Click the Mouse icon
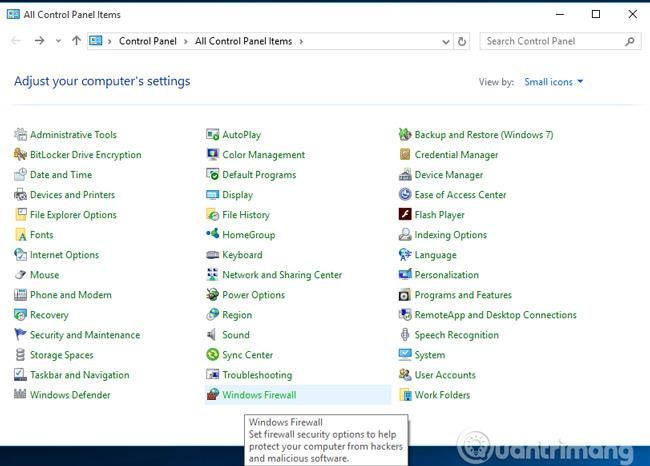The width and height of the screenshot is (650, 466). 20,274
